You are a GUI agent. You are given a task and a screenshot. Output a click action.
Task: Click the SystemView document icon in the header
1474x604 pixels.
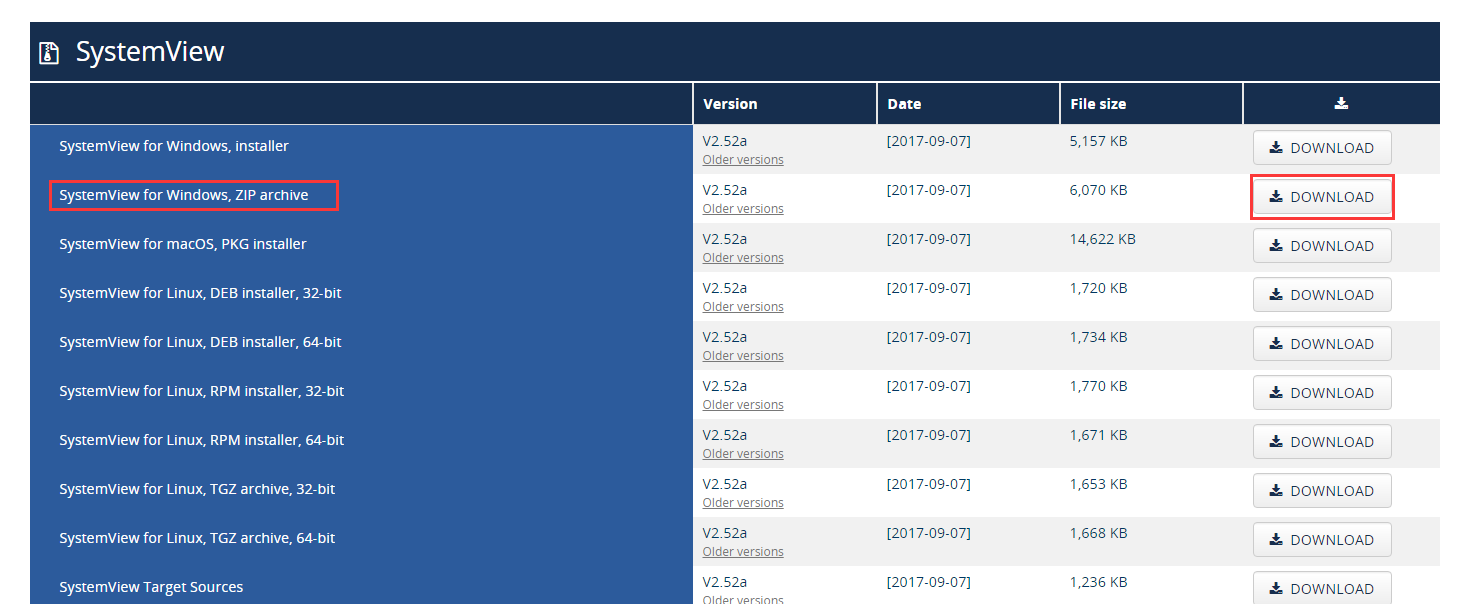tap(48, 51)
